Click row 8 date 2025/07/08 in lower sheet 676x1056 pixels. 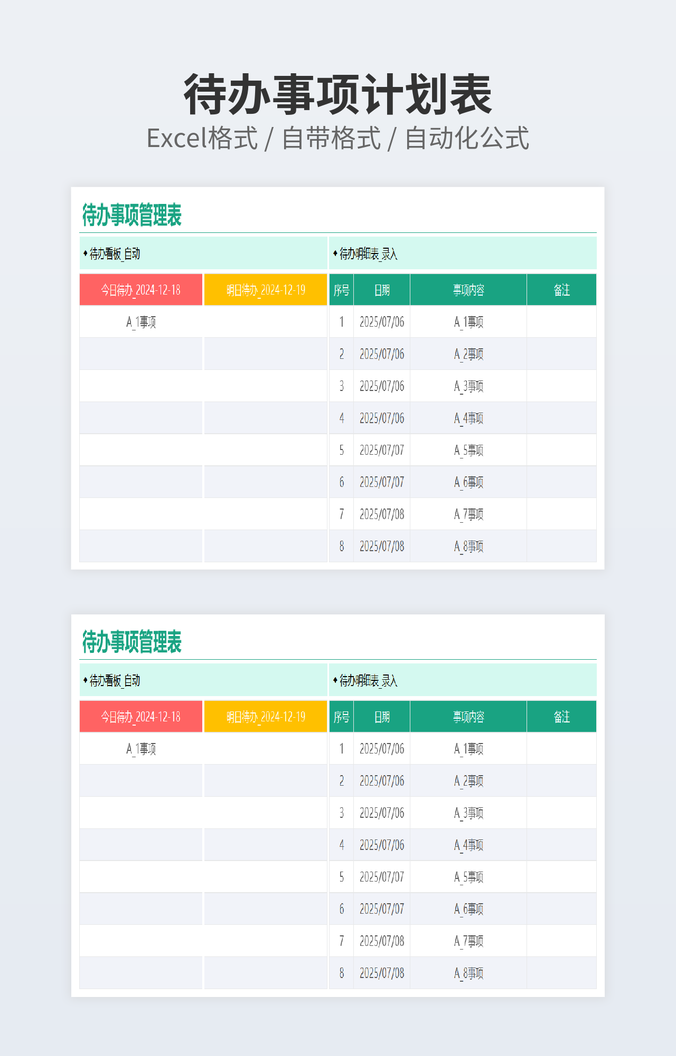coord(382,973)
